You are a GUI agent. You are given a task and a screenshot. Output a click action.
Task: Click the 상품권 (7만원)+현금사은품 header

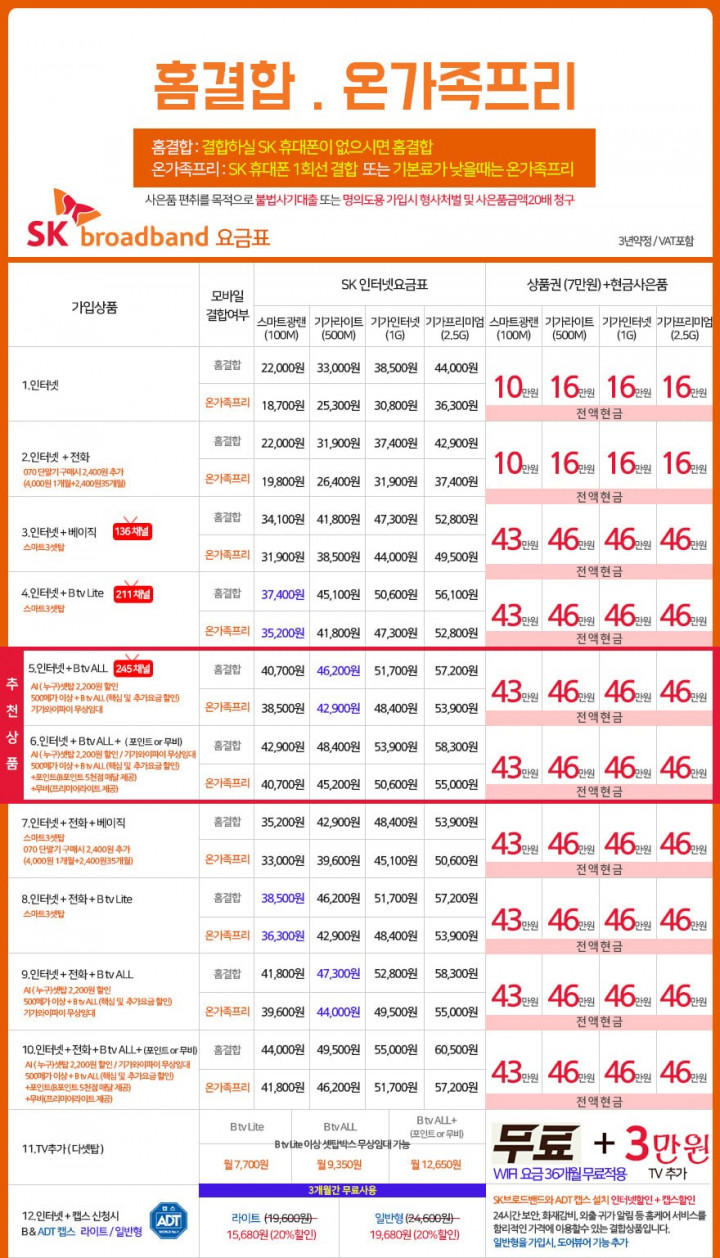(597, 284)
